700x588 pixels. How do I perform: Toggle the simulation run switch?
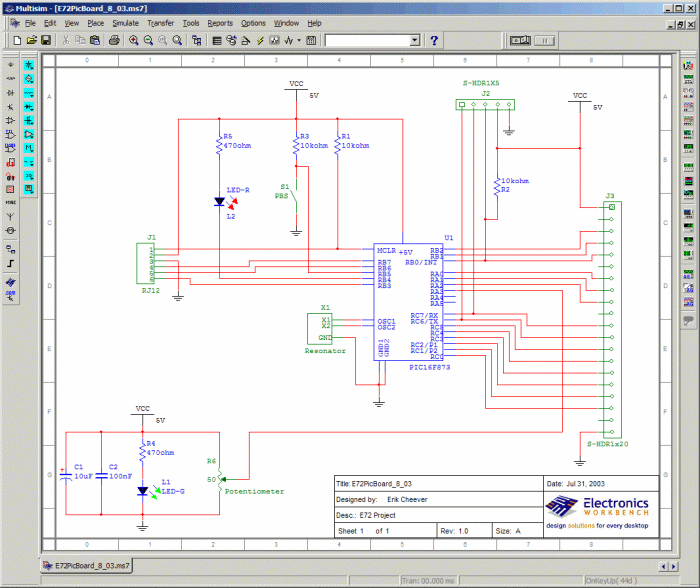[x=520, y=41]
